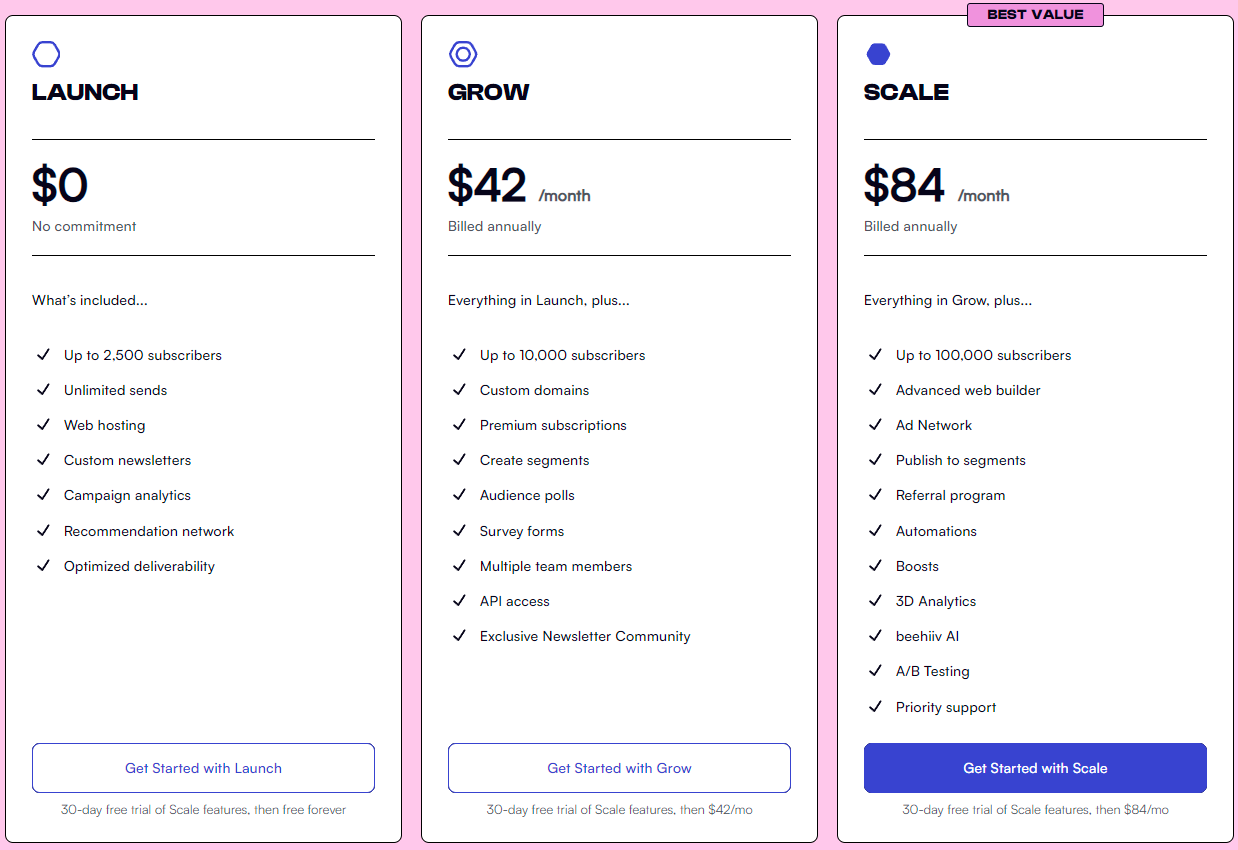This screenshot has height=850, width=1238.
Task: Click the double hexagon icon above GROW
Action: [463, 54]
